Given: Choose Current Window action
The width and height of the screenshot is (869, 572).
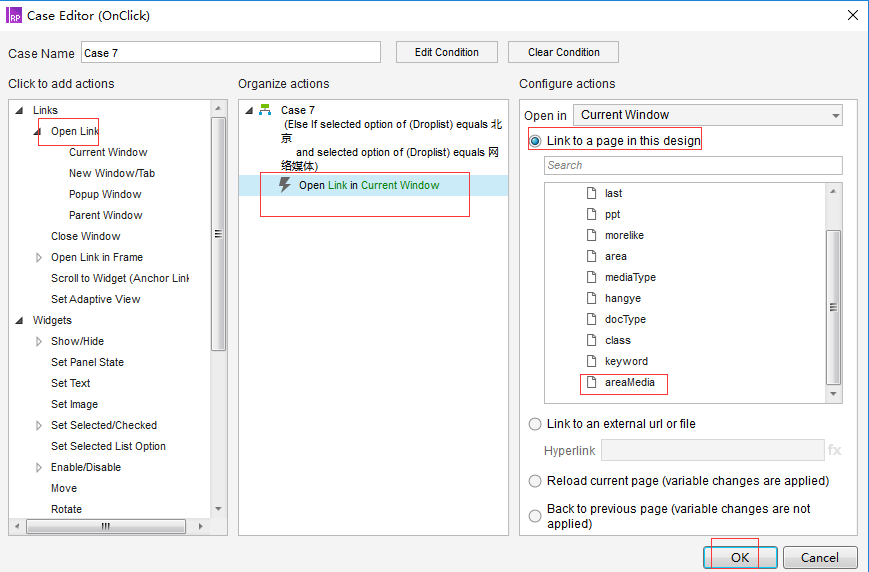Looking at the screenshot, I should 108,152.
